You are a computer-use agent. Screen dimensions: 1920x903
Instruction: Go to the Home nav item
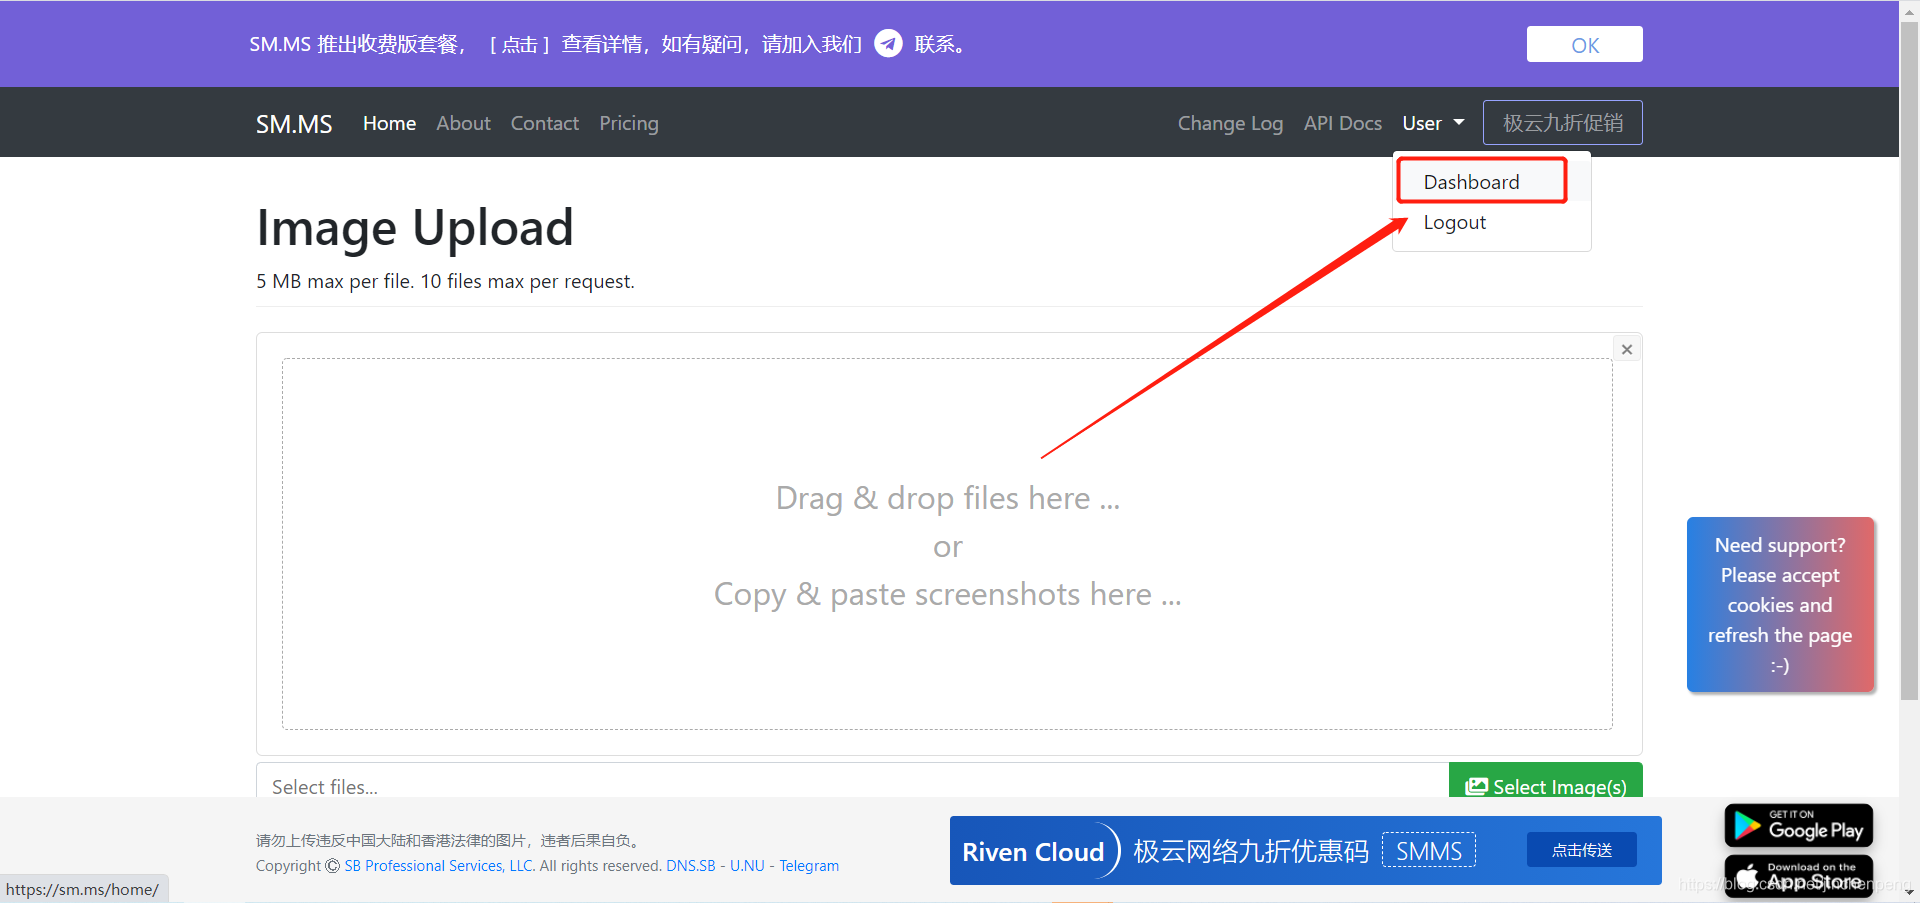[x=389, y=123]
